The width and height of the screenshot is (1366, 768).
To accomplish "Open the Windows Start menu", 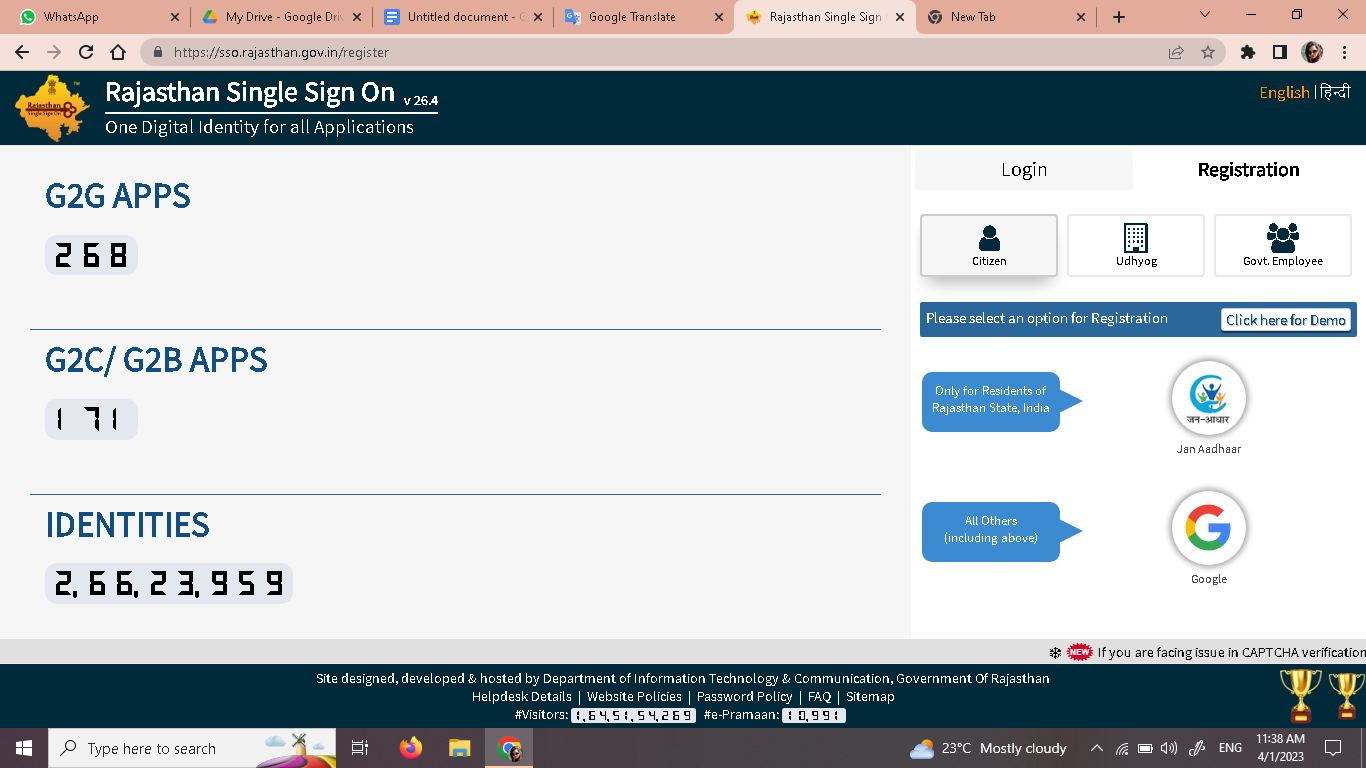I will 23,748.
